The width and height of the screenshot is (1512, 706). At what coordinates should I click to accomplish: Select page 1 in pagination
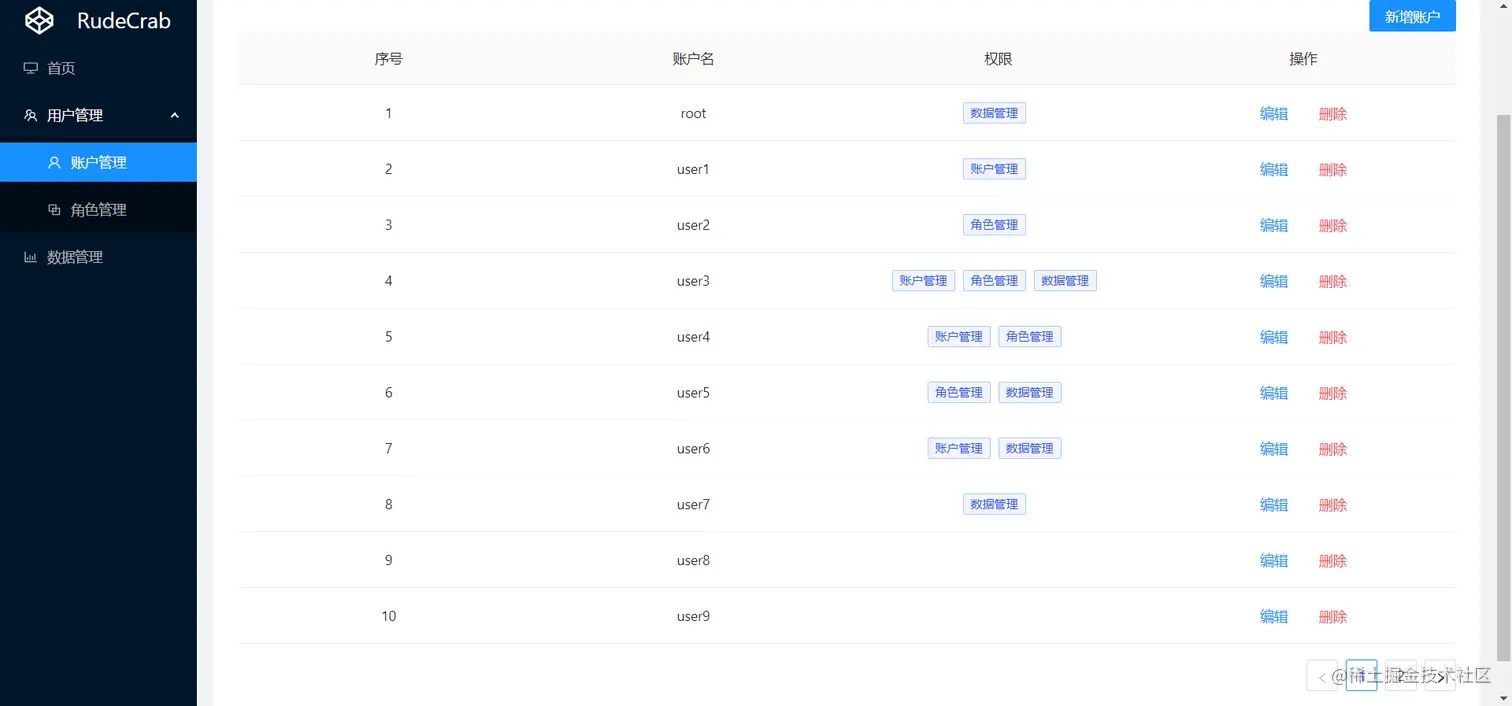click(1361, 675)
